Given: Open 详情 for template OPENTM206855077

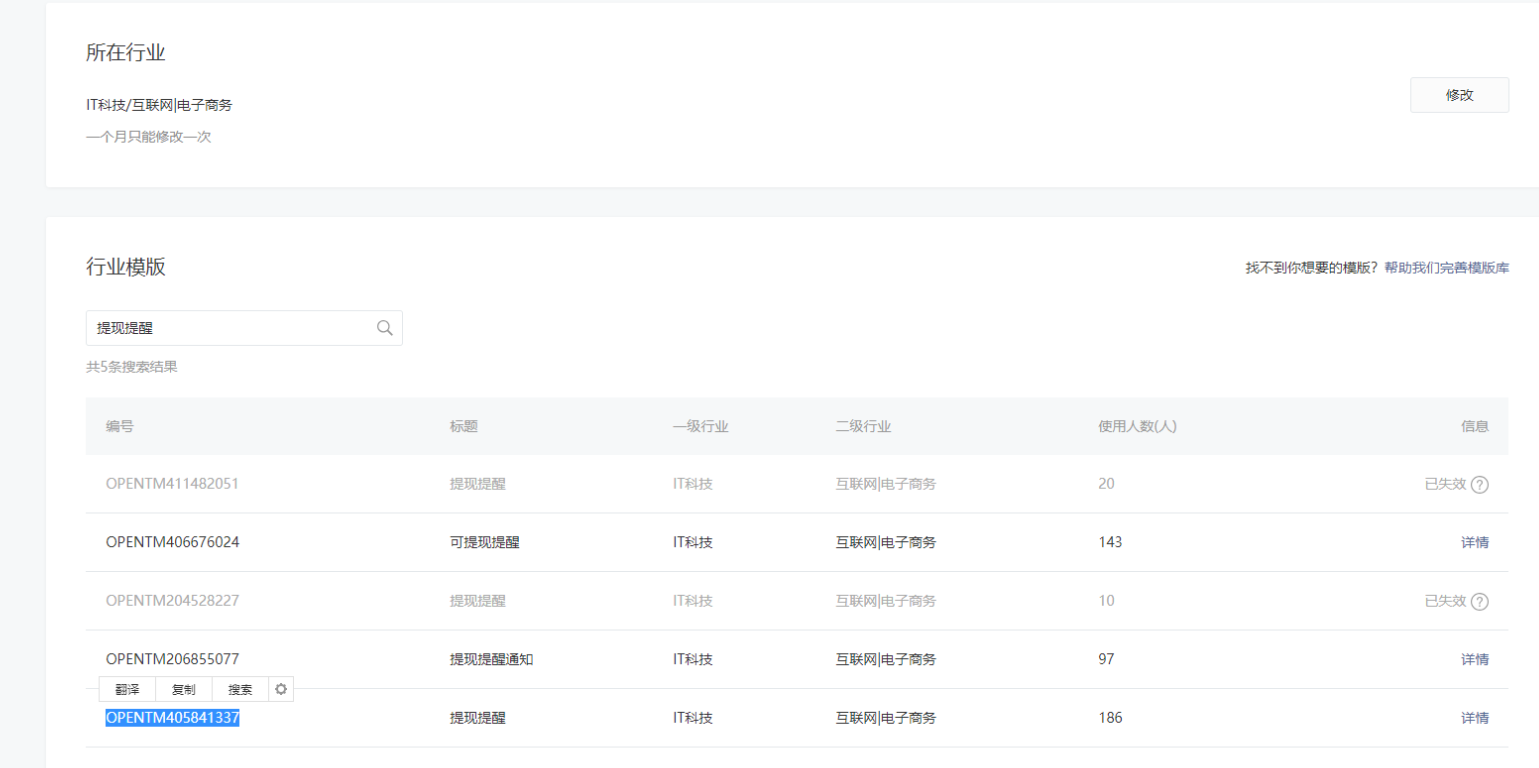Looking at the screenshot, I should pos(1474,659).
